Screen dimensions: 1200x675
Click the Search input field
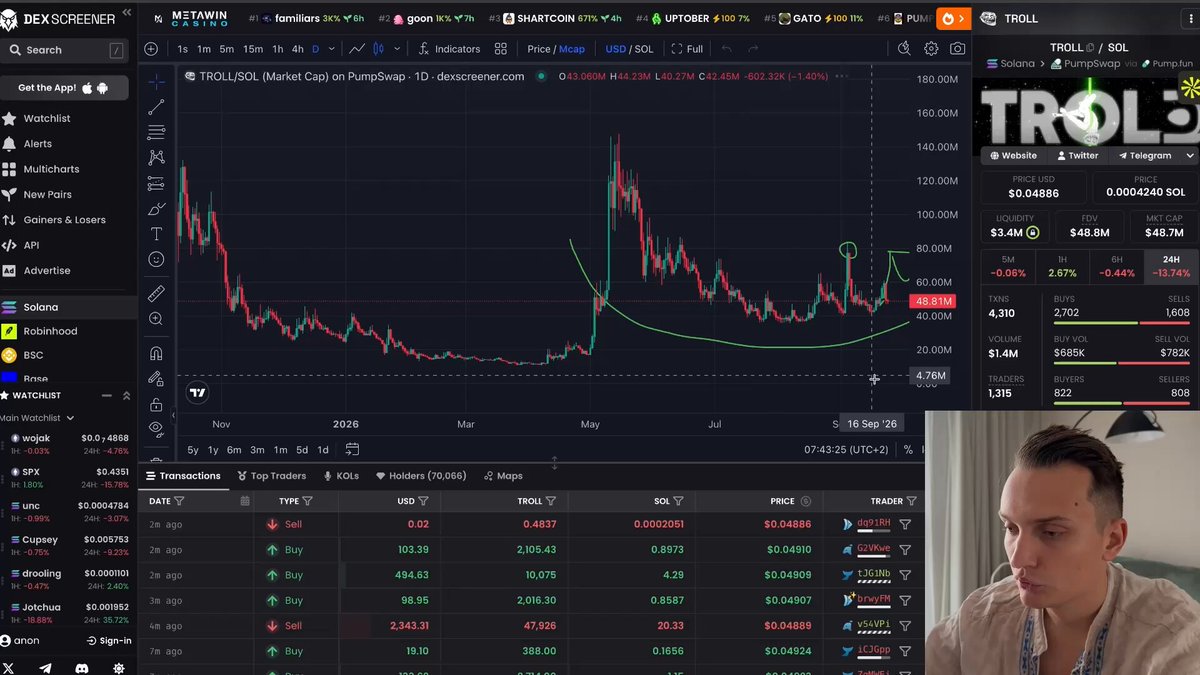click(64, 50)
